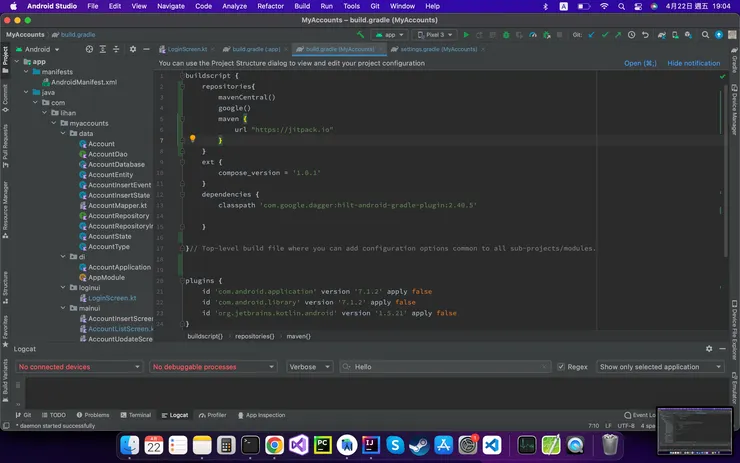The height and width of the screenshot is (463, 740).
Task: Click the Logcat search filter field
Action: click(x=445, y=367)
